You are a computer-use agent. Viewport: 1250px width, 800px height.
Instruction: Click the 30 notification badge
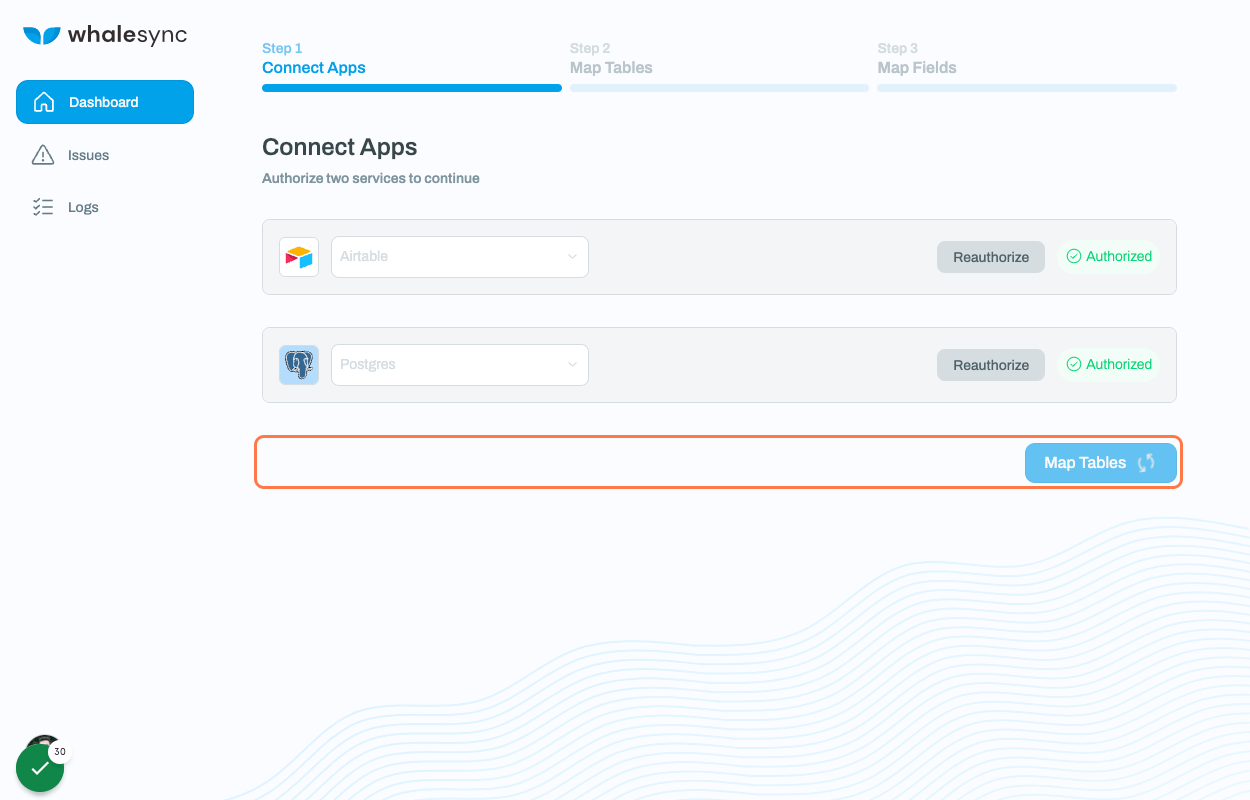tap(60, 752)
